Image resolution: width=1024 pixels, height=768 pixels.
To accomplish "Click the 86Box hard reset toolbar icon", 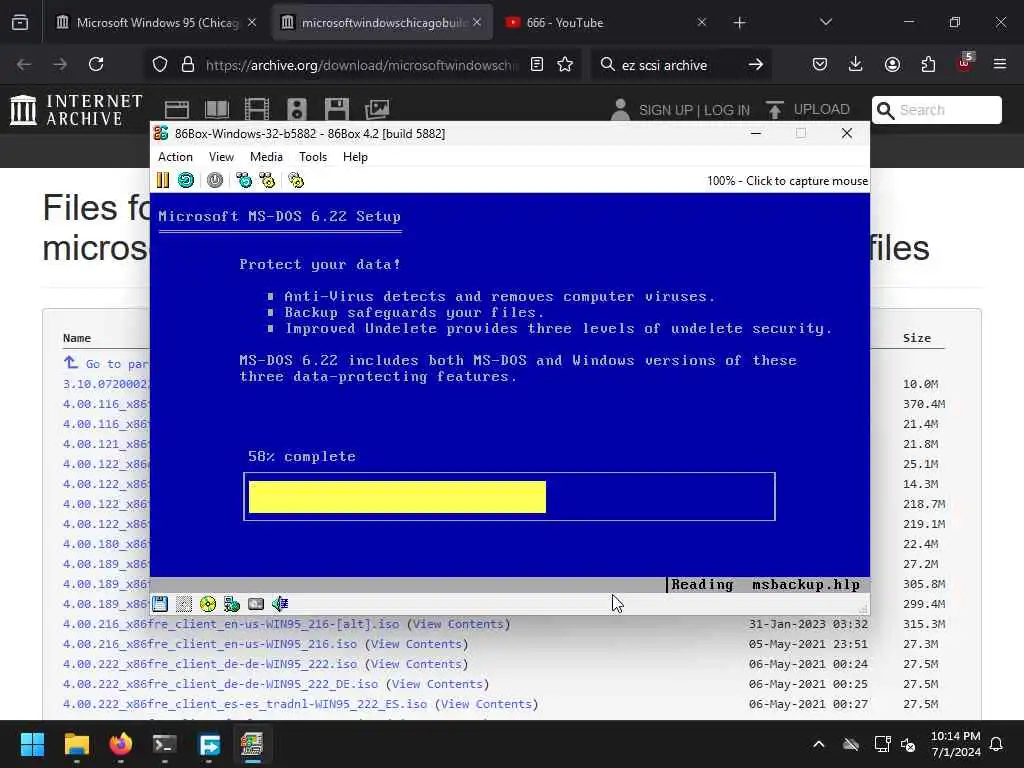I will pos(186,180).
